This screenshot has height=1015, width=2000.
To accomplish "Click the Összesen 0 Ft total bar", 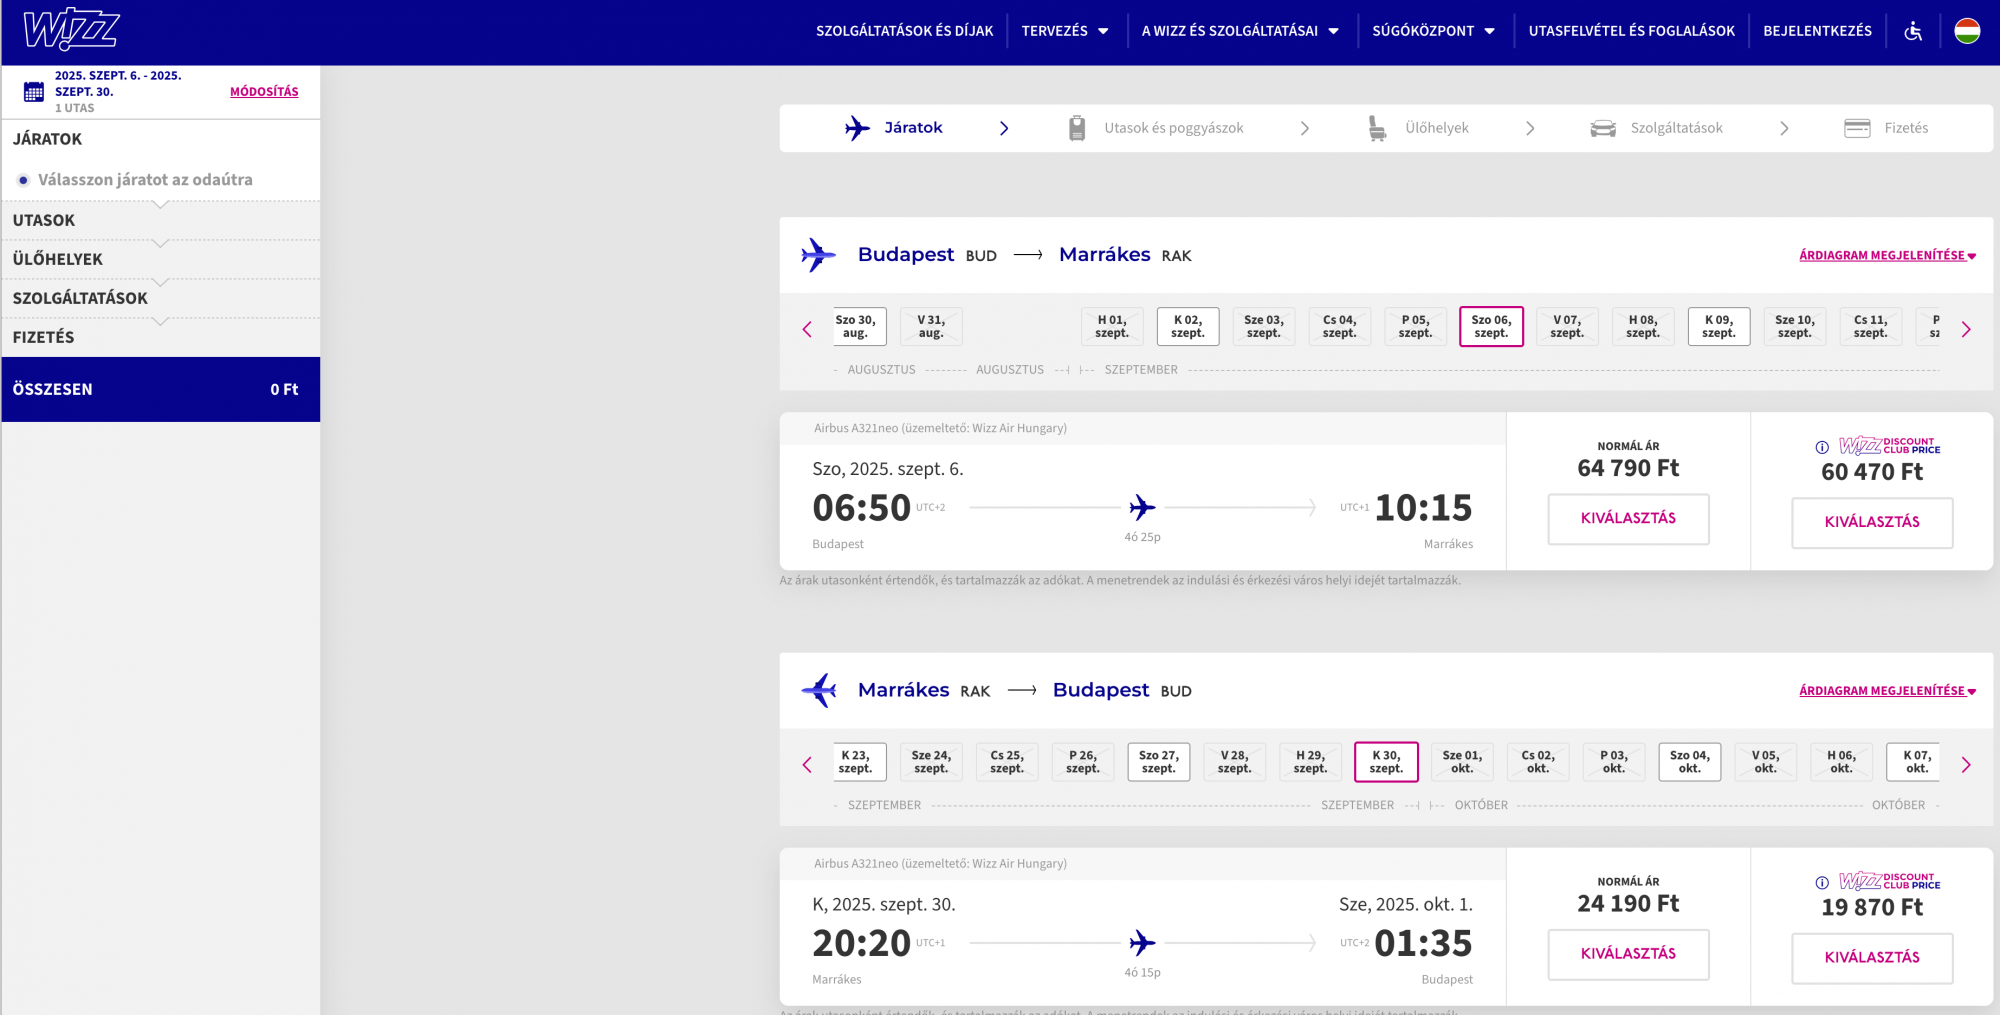I will click(160, 389).
